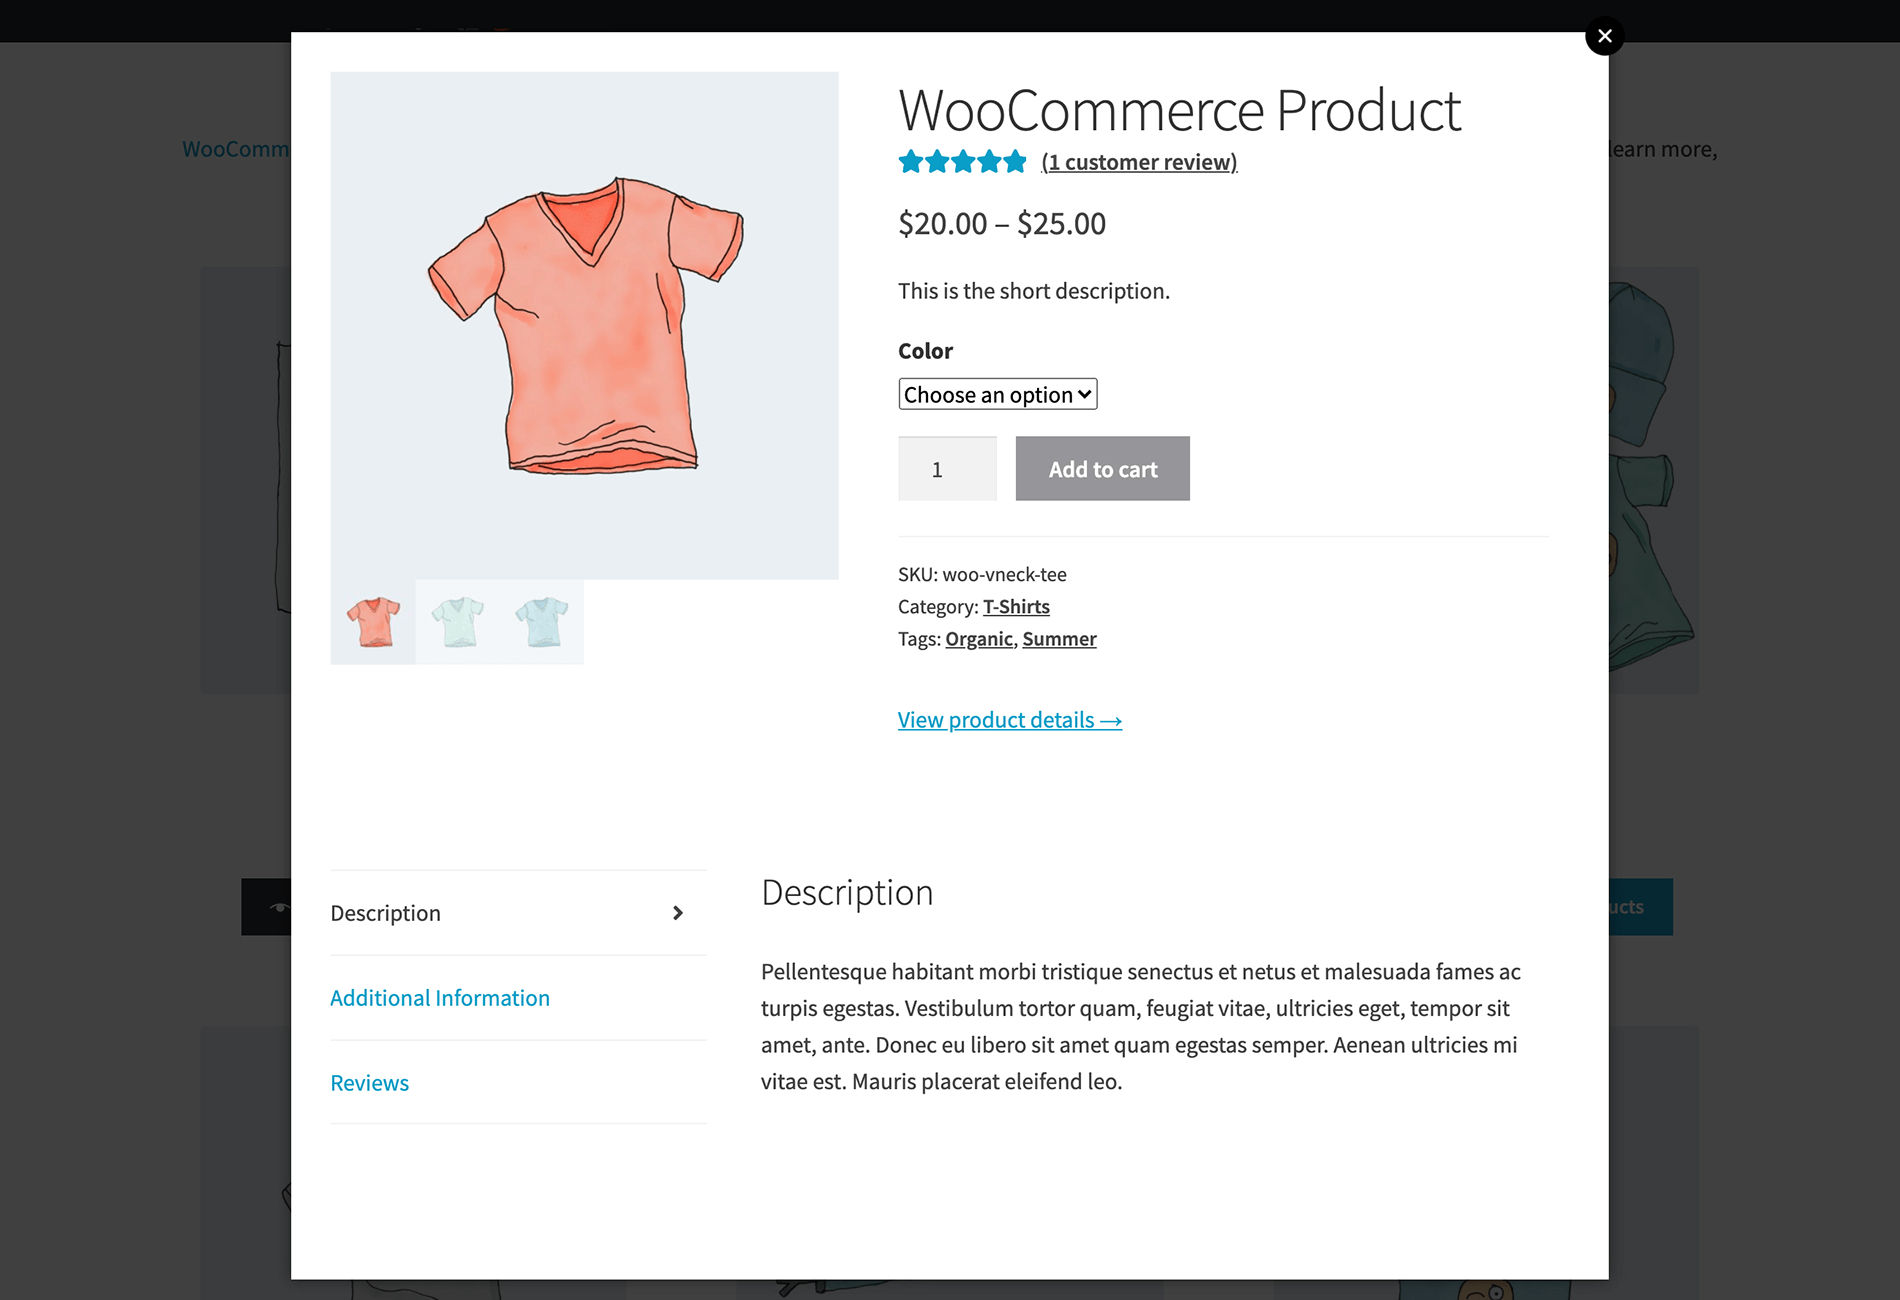Viewport: 1900px width, 1300px height.
Task: Click the eye quick-view icon behind the popup
Action: click(x=281, y=906)
